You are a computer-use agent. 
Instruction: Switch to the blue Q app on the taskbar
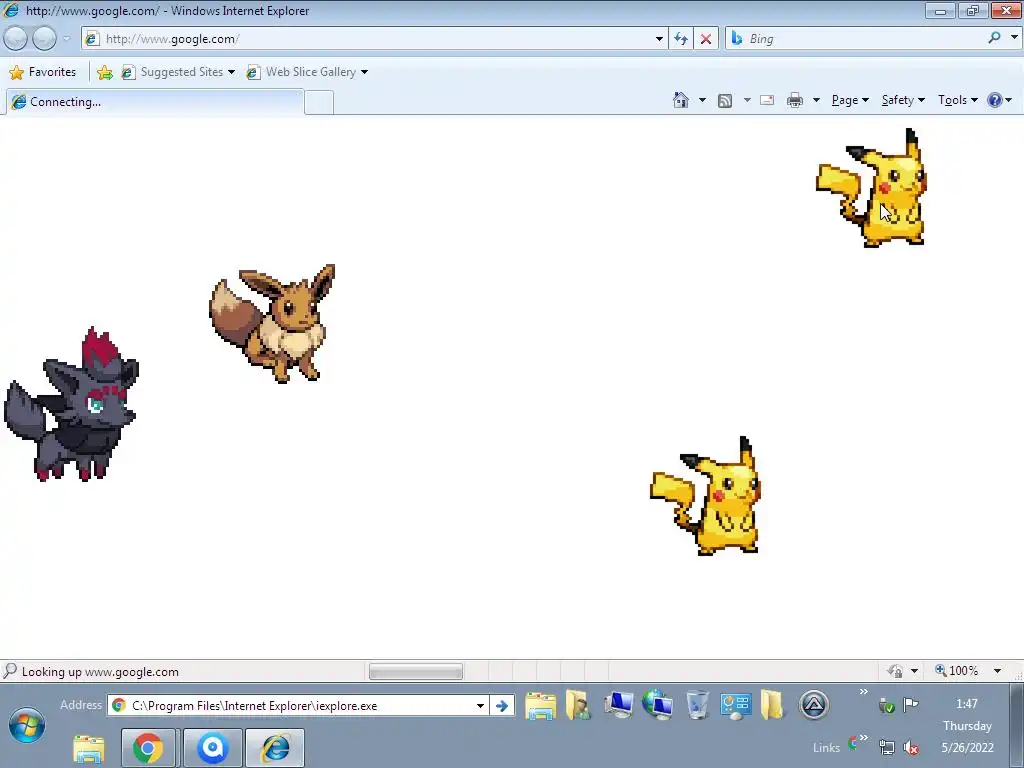[212, 748]
